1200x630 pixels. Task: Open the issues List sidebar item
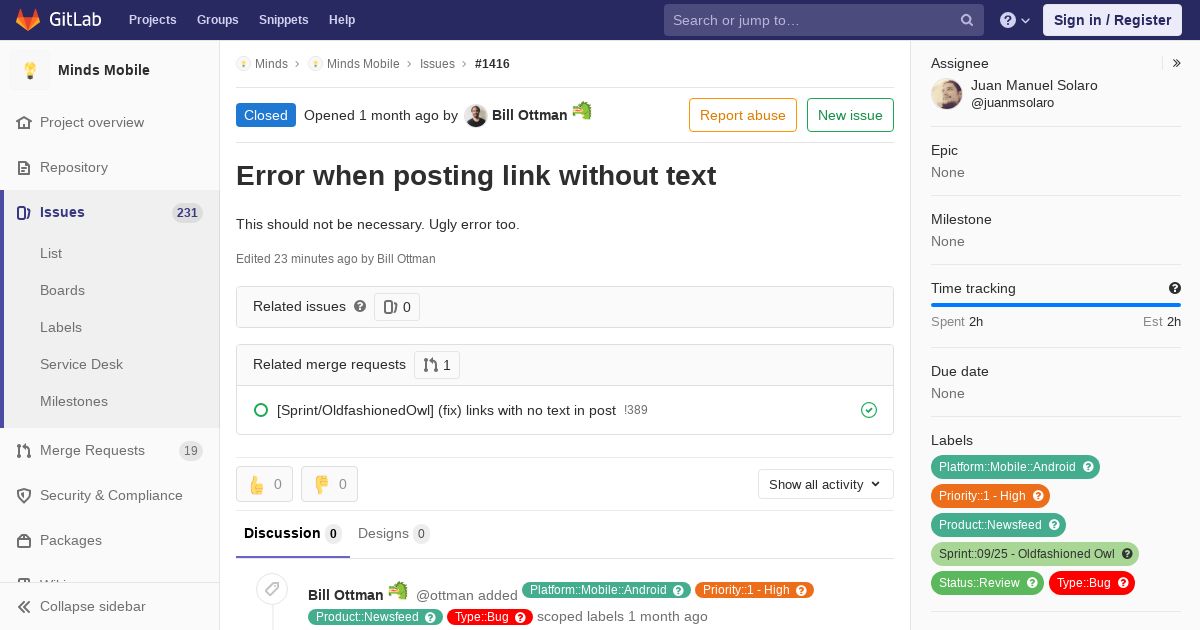pos(51,253)
